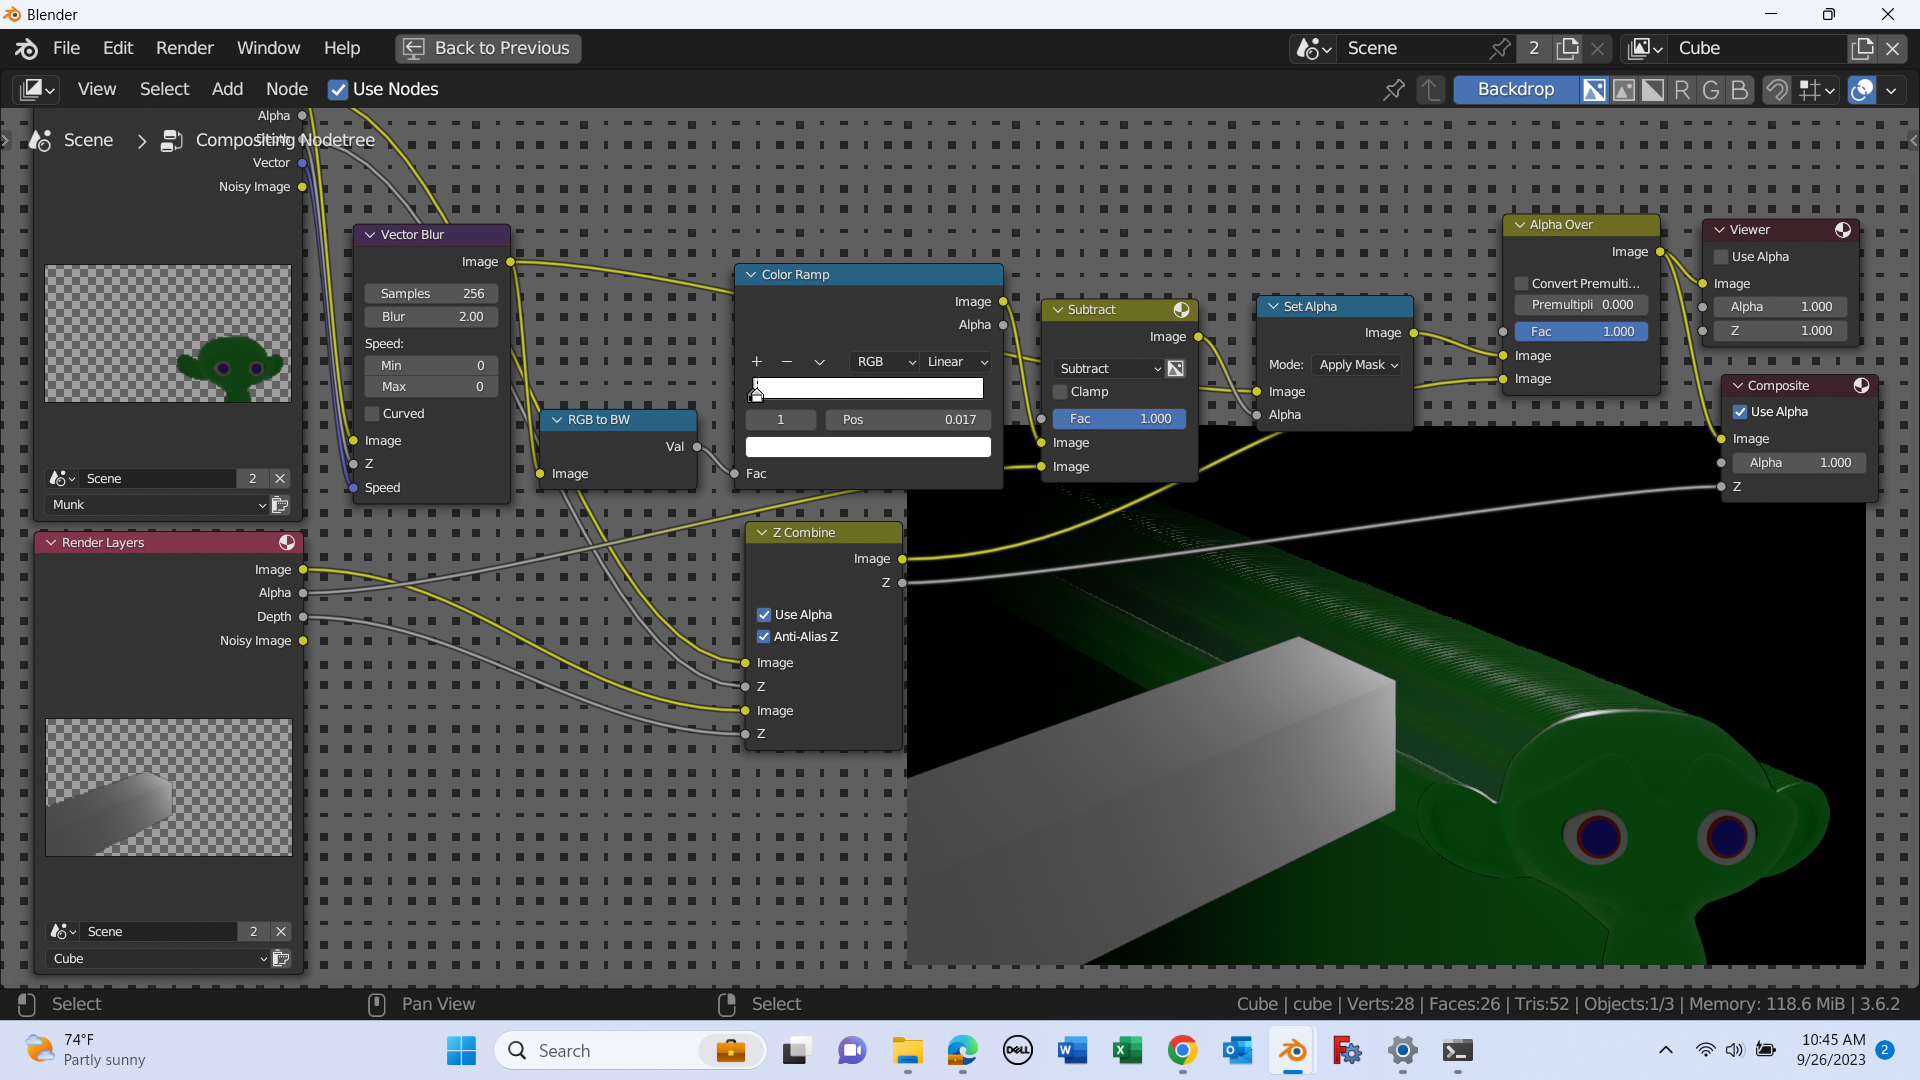Open RGB color mode dropdown in Color Ramp
This screenshot has width=1920, height=1080.
coord(884,362)
